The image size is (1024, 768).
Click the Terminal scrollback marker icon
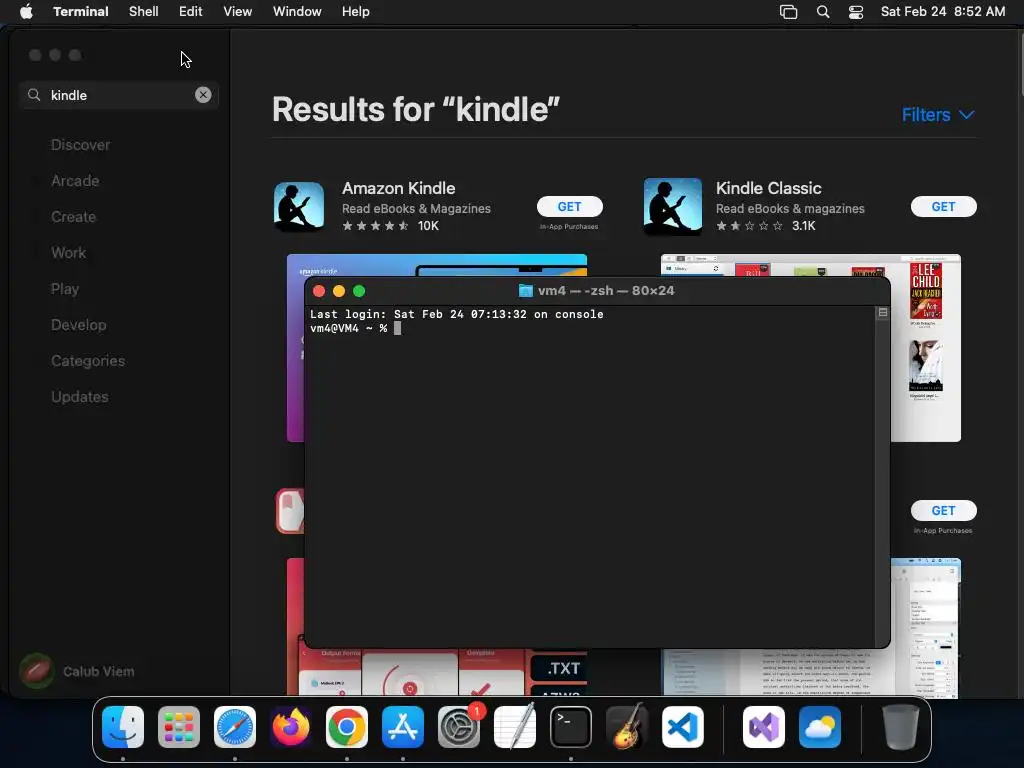(882, 313)
